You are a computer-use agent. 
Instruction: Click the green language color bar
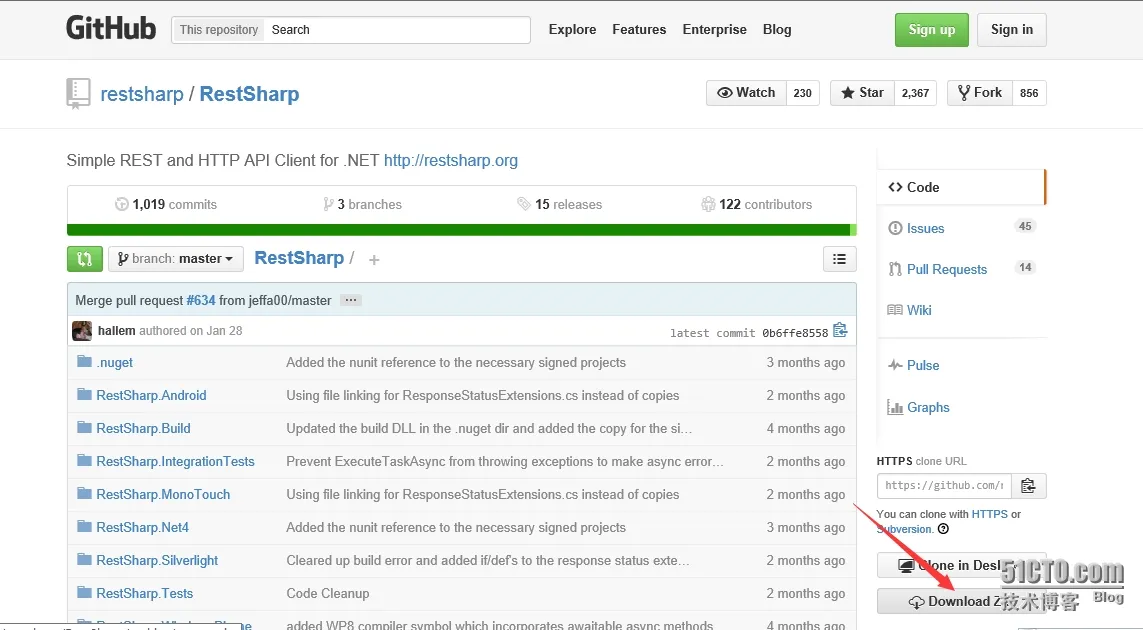(460, 230)
